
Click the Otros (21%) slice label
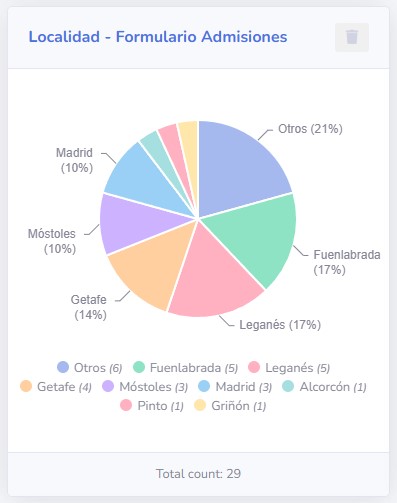point(310,129)
